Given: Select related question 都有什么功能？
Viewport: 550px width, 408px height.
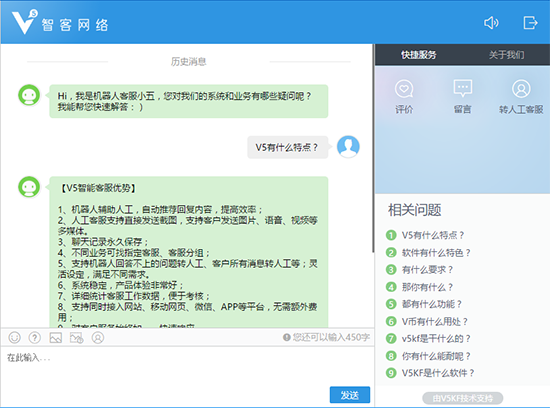Looking at the screenshot, I should (x=424, y=304).
